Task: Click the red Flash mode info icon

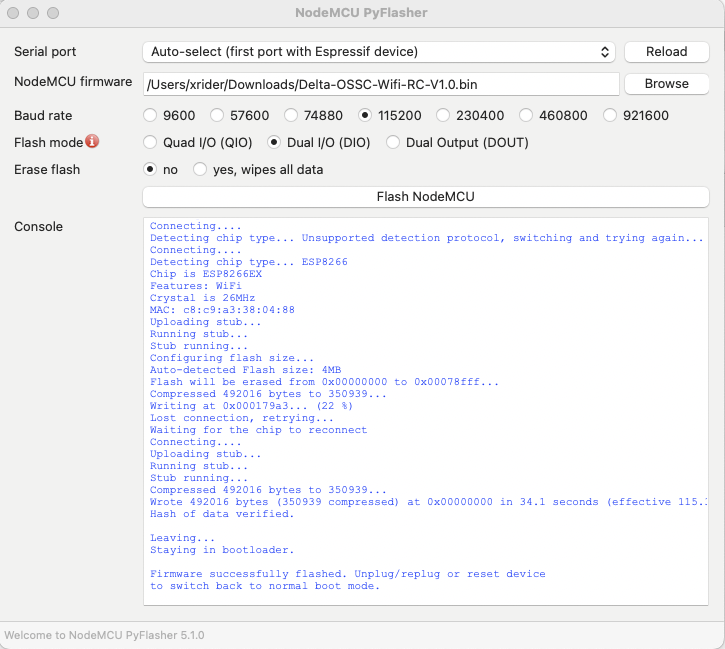Action: coord(92,141)
